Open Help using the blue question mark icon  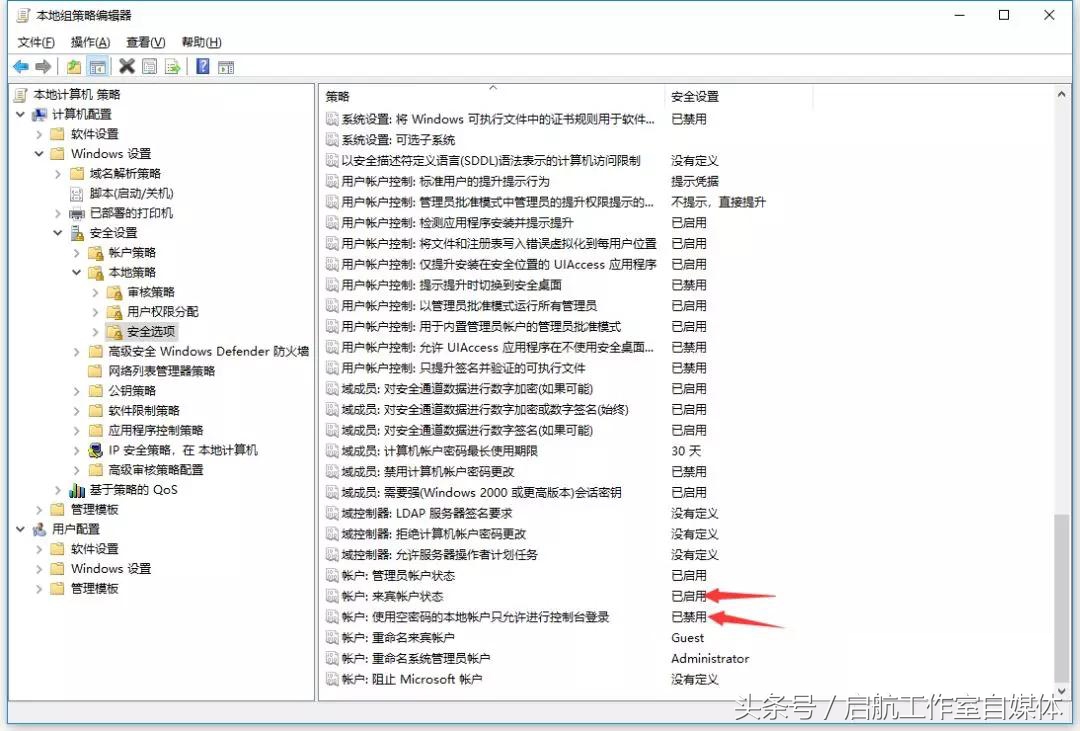(x=203, y=66)
